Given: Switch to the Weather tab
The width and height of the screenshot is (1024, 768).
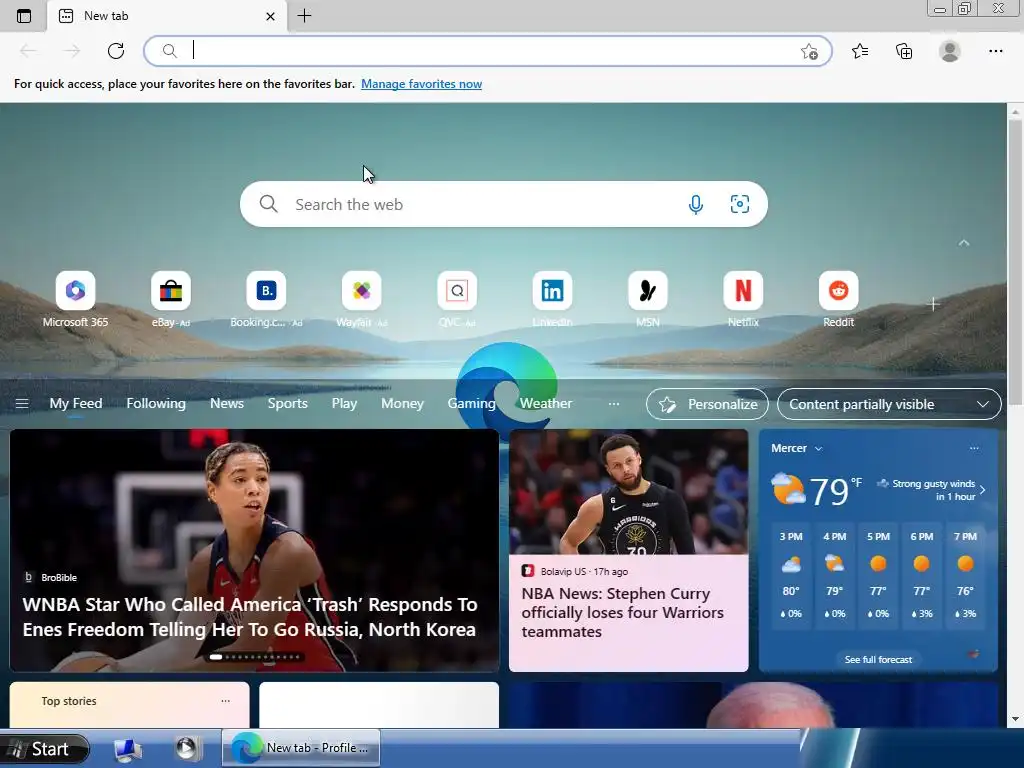Looking at the screenshot, I should coord(546,404).
